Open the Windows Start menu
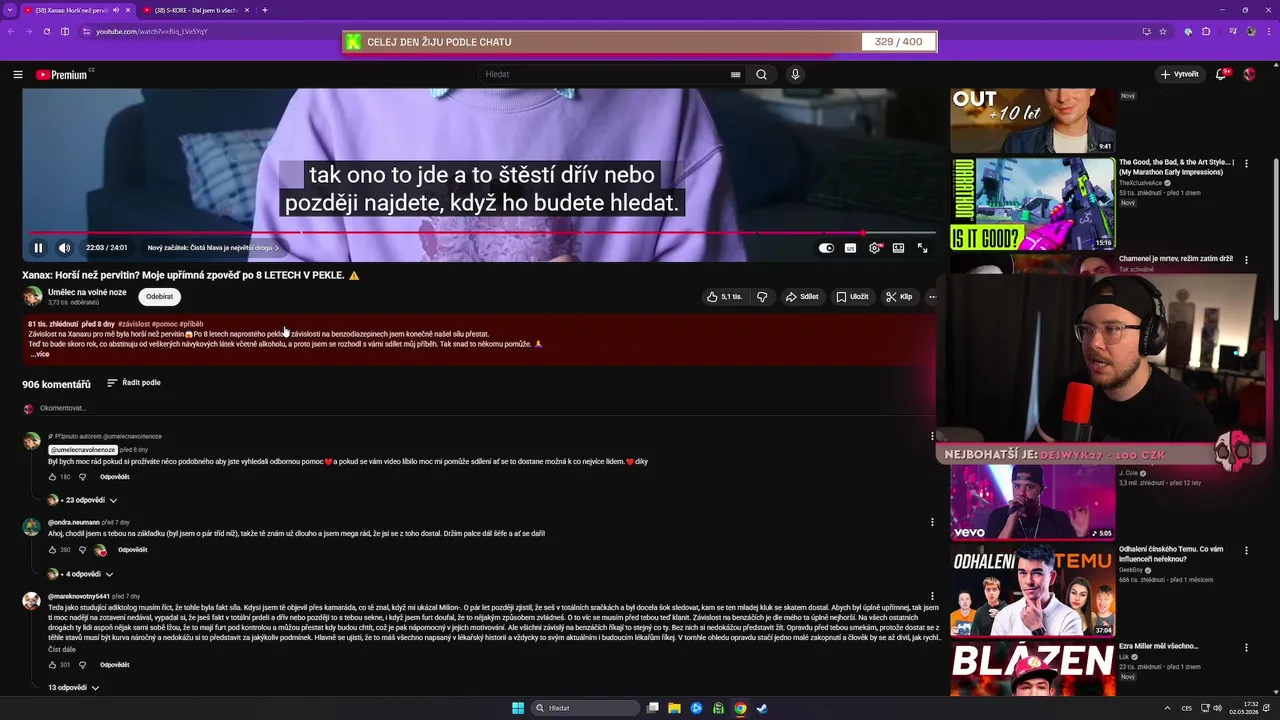The height and width of the screenshot is (720, 1280). [x=518, y=708]
